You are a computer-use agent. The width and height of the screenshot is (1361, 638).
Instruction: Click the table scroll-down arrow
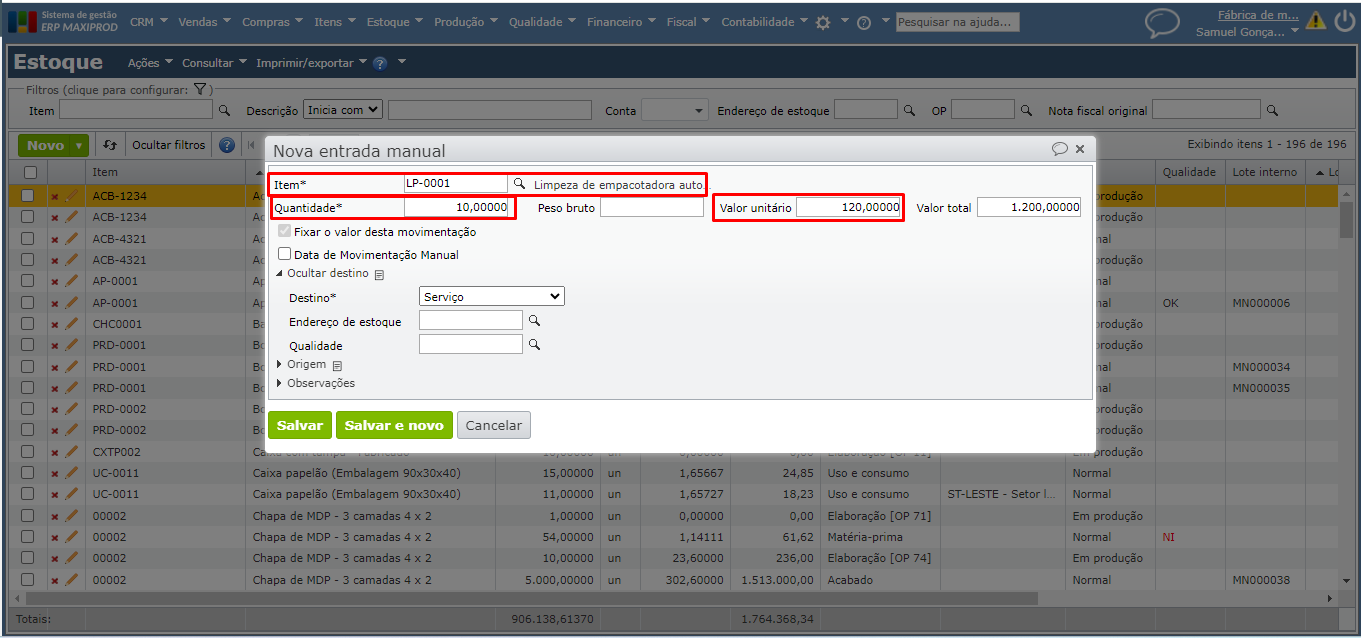[1348, 580]
